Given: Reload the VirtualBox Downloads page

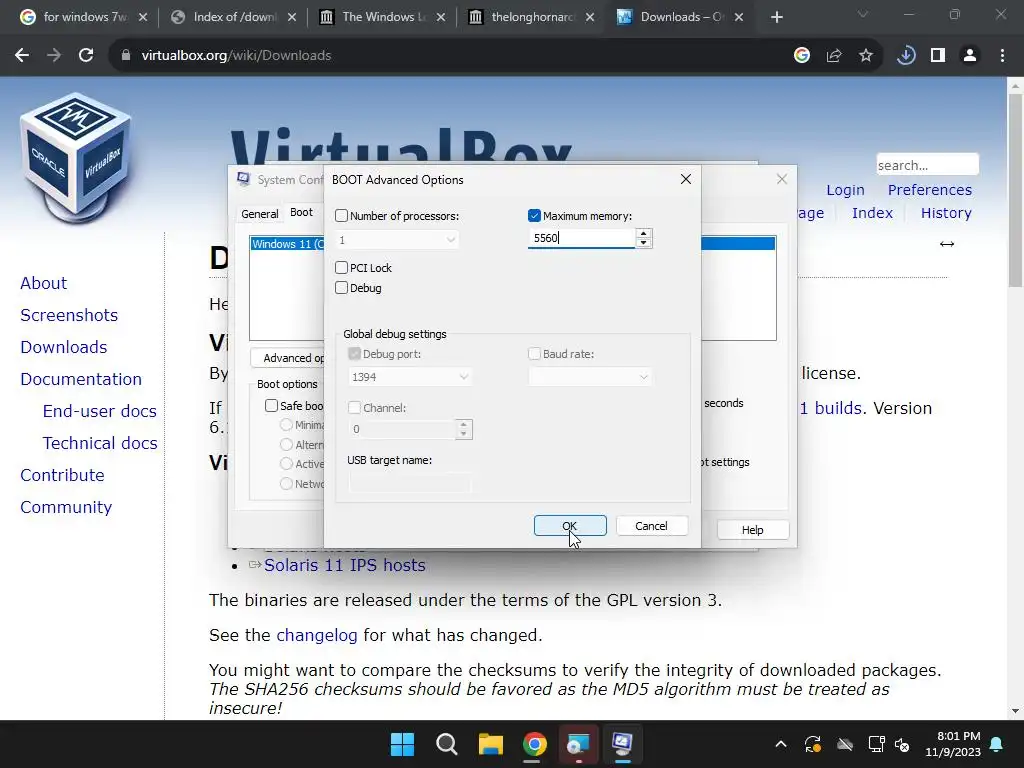Looking at the screenshot, I should (86, 56).
